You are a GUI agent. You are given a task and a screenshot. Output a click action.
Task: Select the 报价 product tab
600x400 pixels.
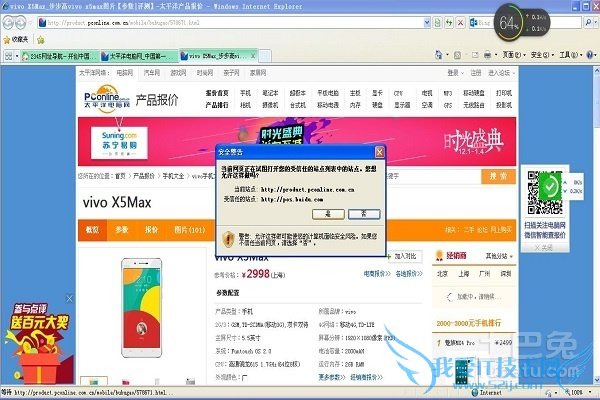click(x=151, y=230)
